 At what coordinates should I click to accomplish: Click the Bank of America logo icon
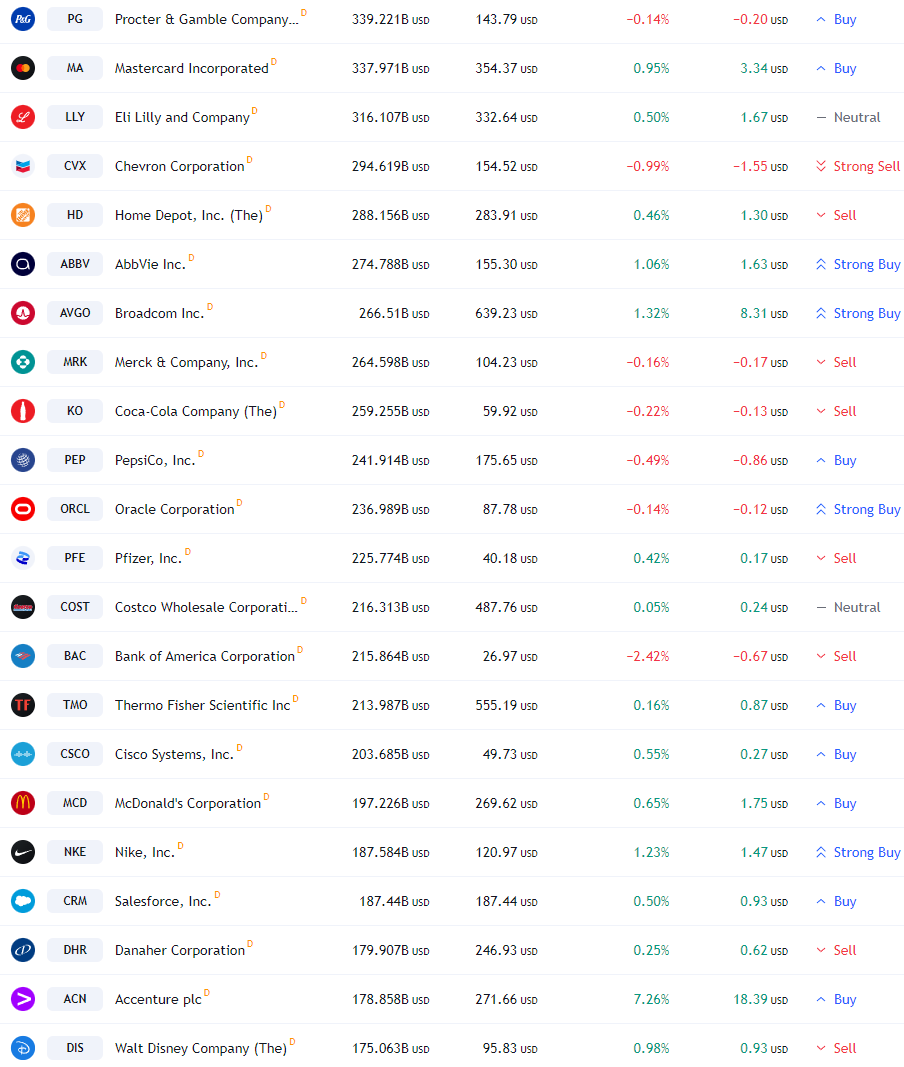tap(23, 656)
